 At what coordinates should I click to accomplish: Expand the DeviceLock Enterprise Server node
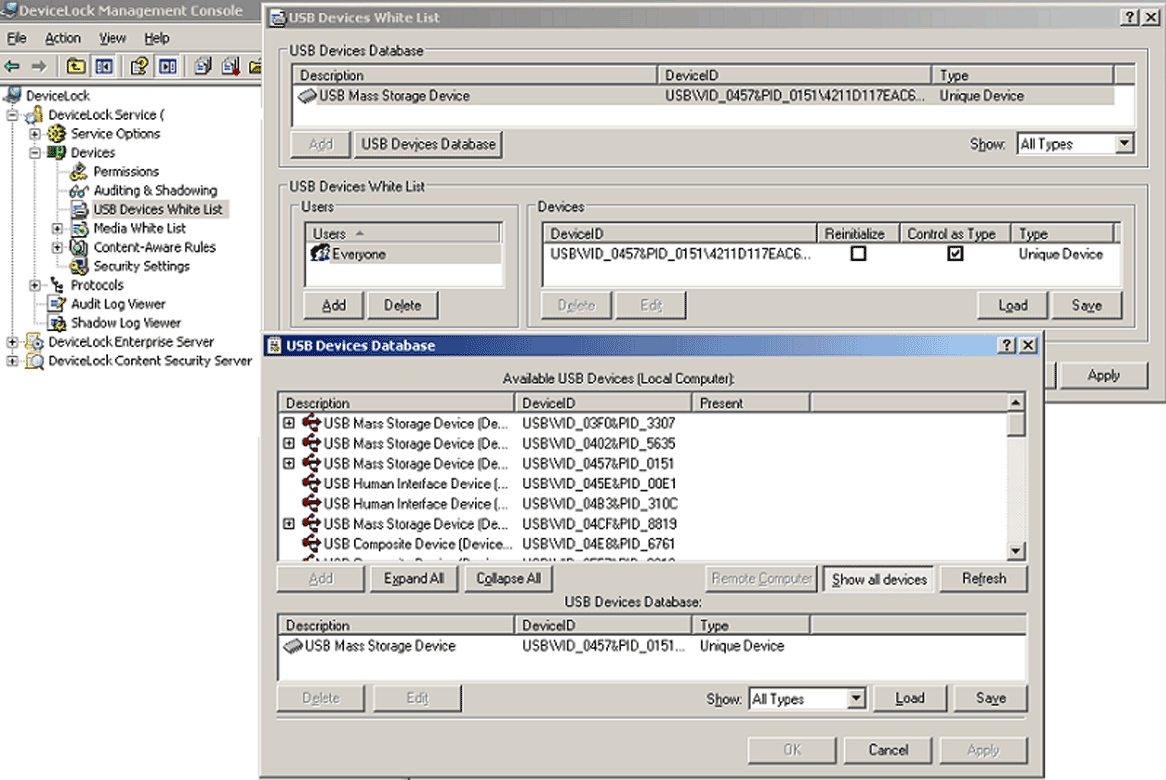12,342
